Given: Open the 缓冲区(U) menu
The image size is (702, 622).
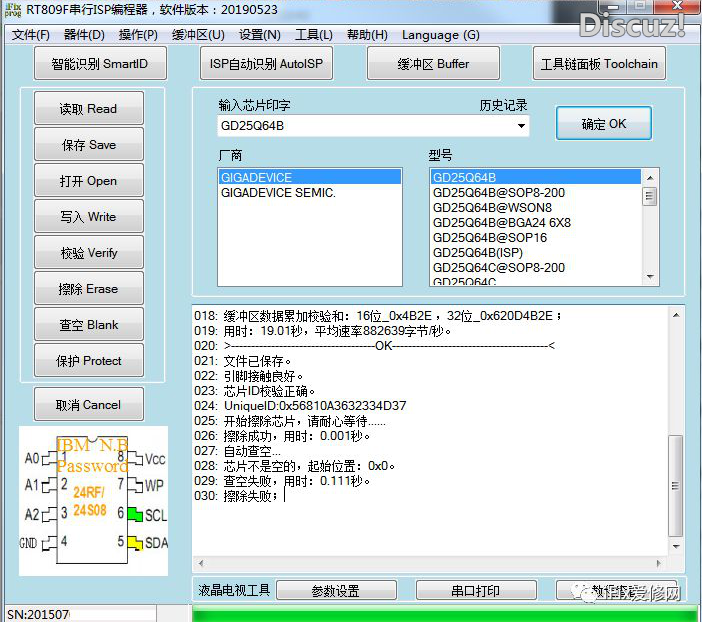Looking at the screenshot, I should 198,35.
